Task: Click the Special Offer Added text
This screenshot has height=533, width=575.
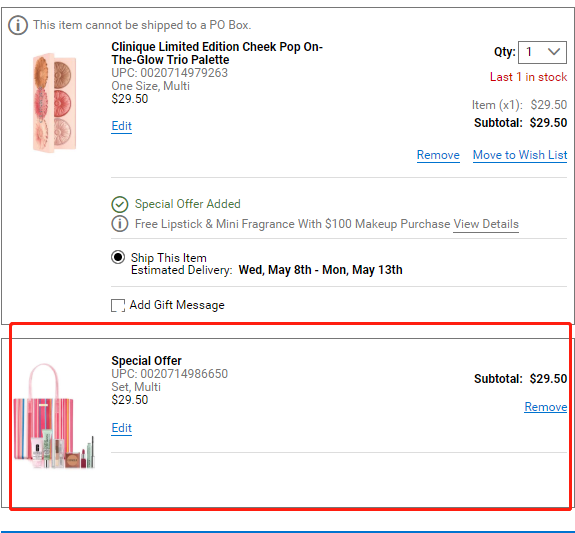Action: click(187, 204)
